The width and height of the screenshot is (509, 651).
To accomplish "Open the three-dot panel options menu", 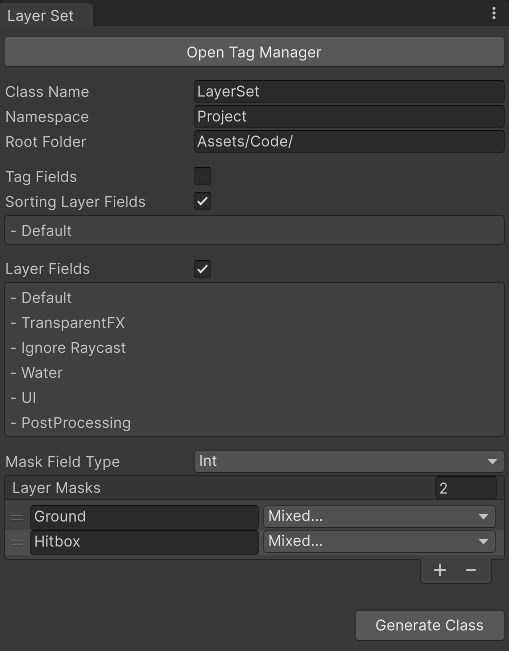I will 494,13.
